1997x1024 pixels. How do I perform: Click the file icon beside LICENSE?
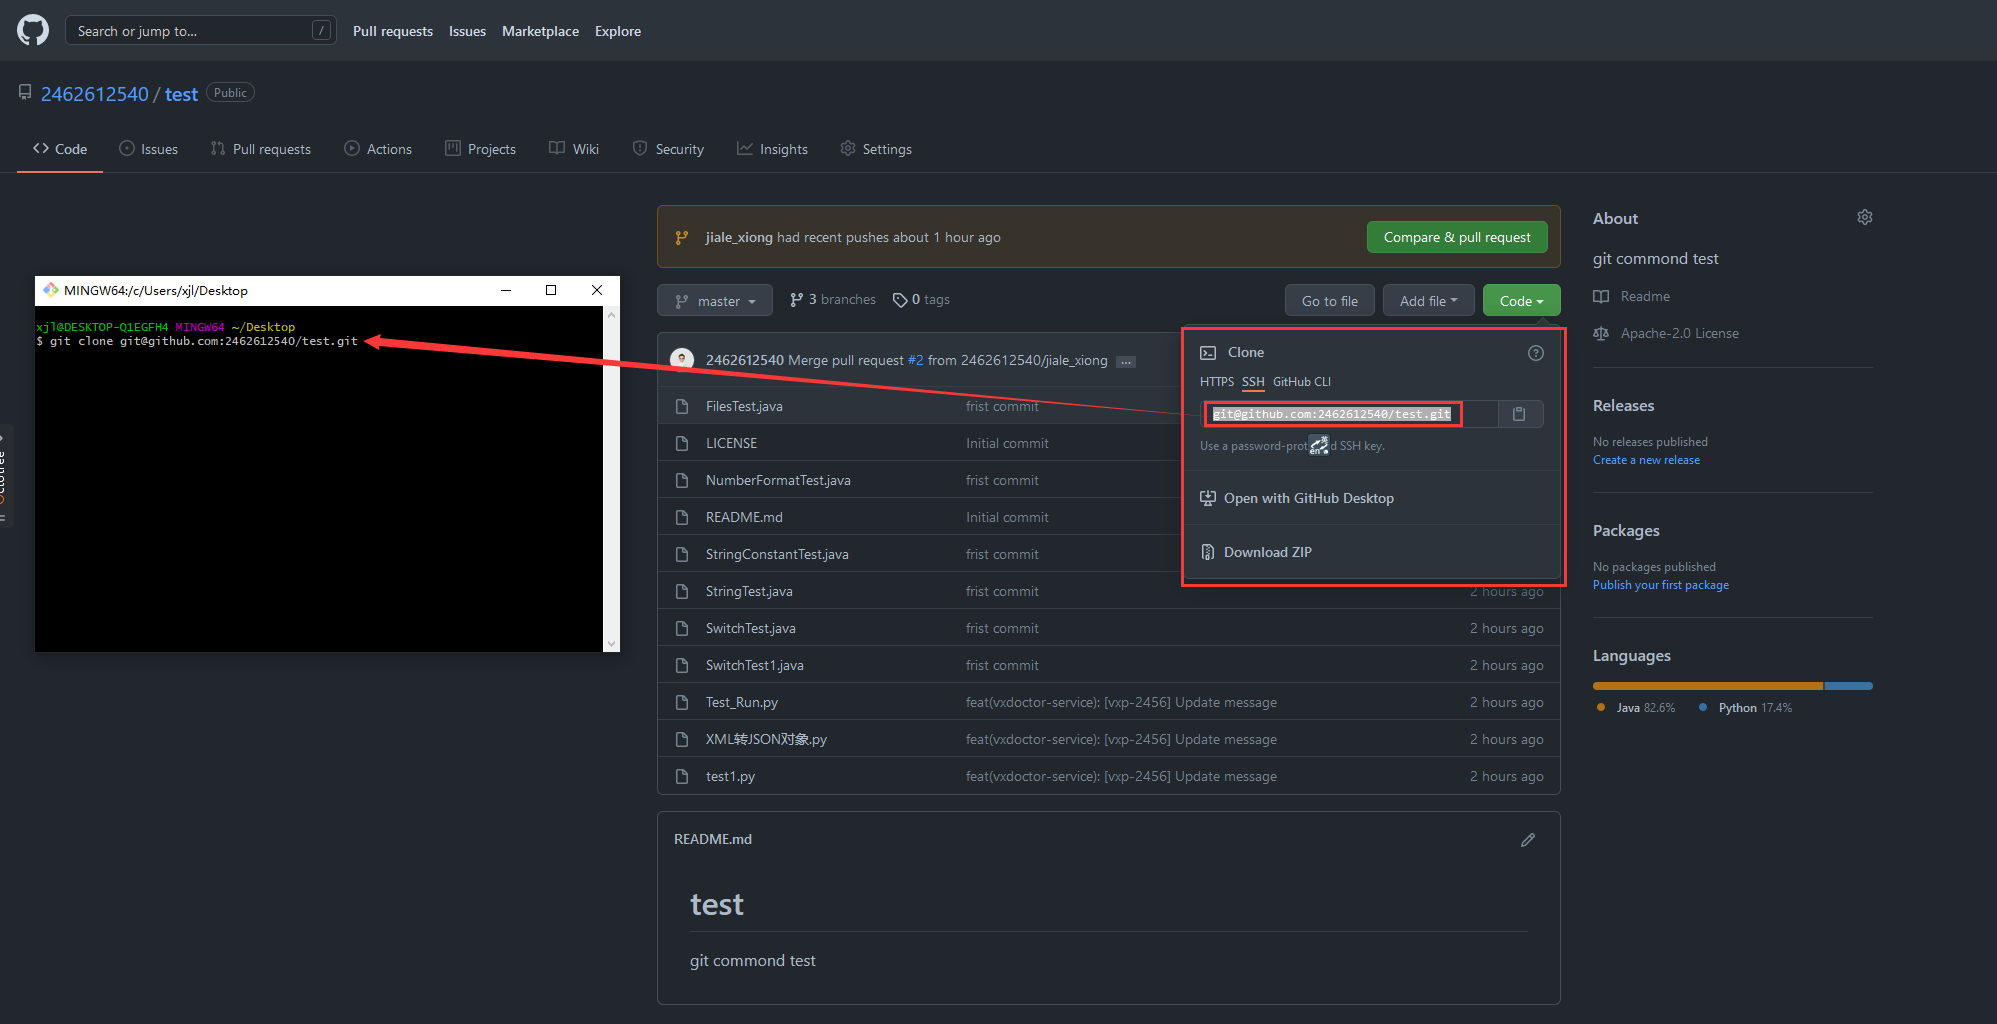[x=682, y=443]
